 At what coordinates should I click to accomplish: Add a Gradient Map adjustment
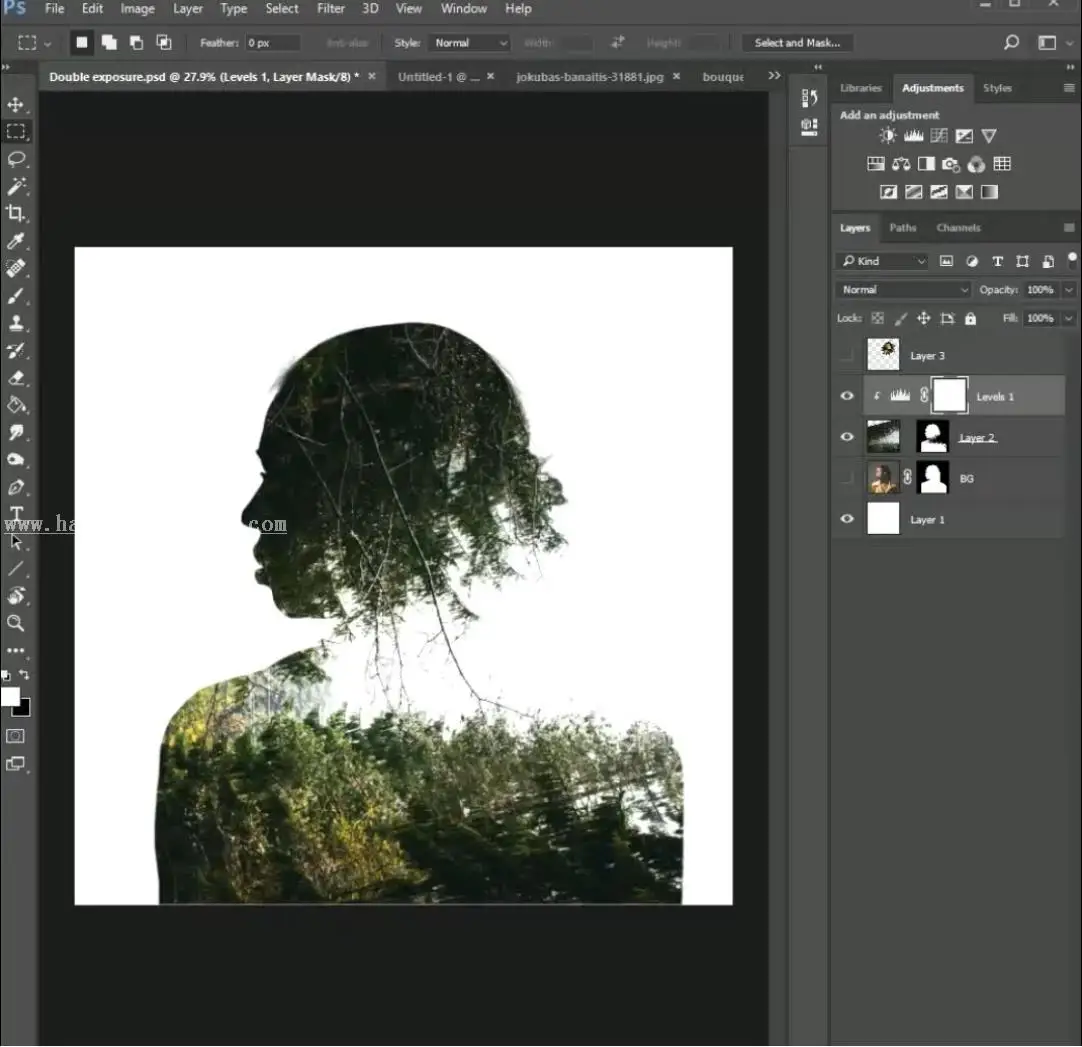point(990,192)
